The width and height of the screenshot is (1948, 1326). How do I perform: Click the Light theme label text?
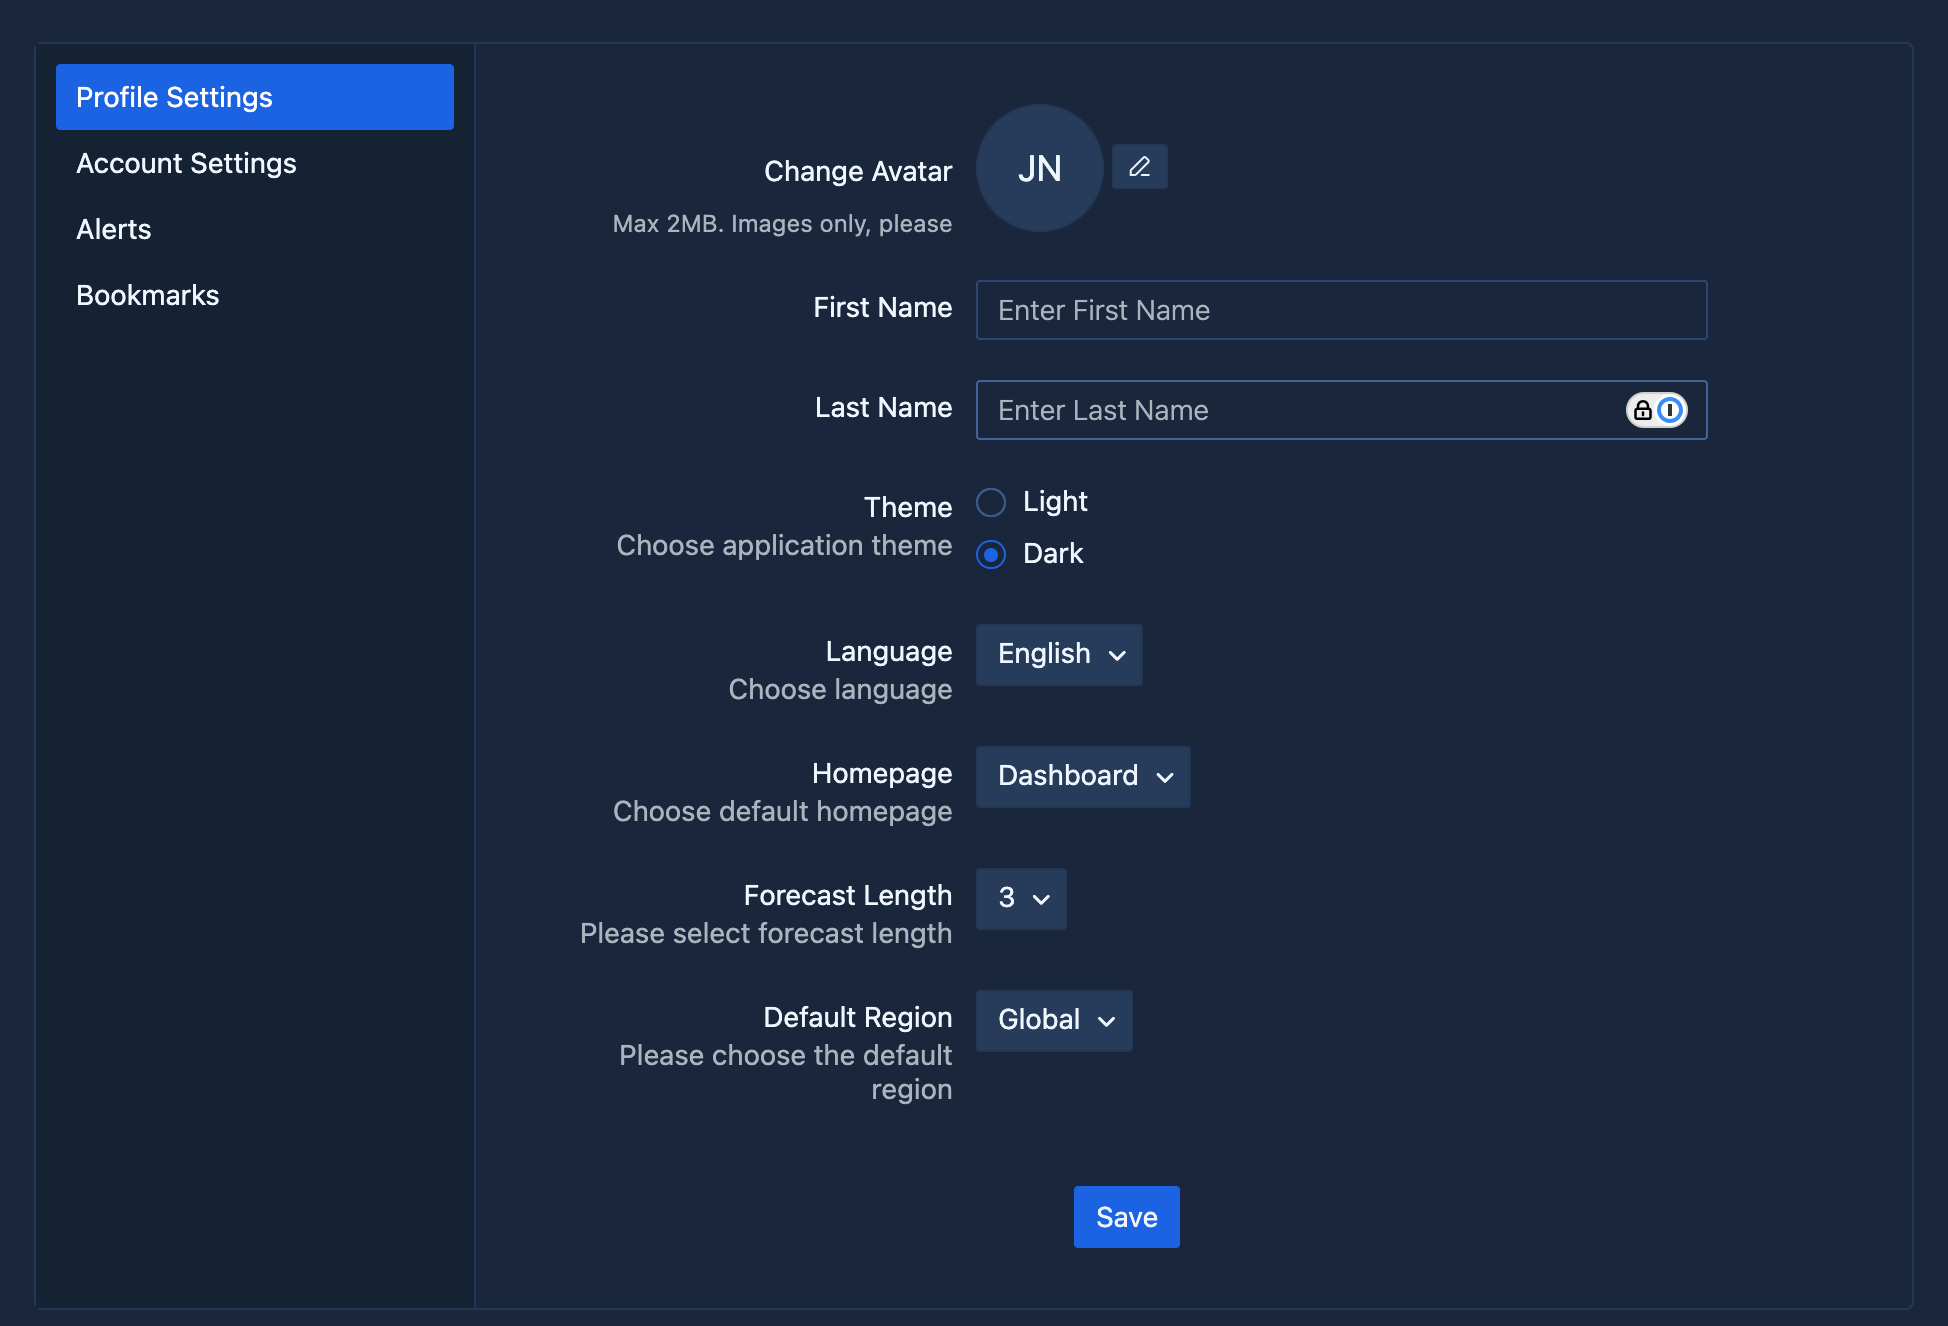[1055, 501]
